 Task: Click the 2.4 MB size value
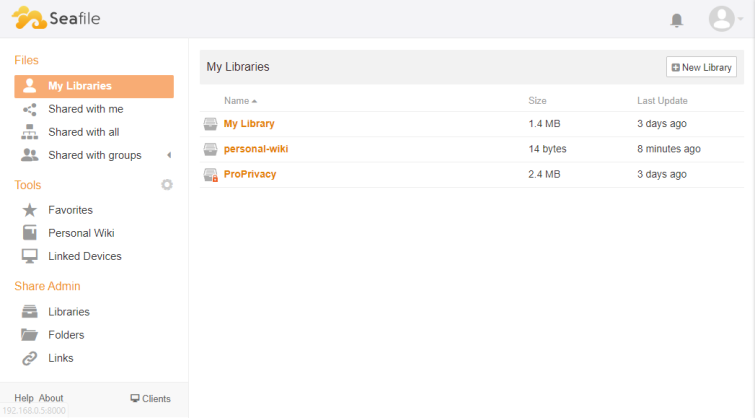pyautogui.click(x=544, y=174)
